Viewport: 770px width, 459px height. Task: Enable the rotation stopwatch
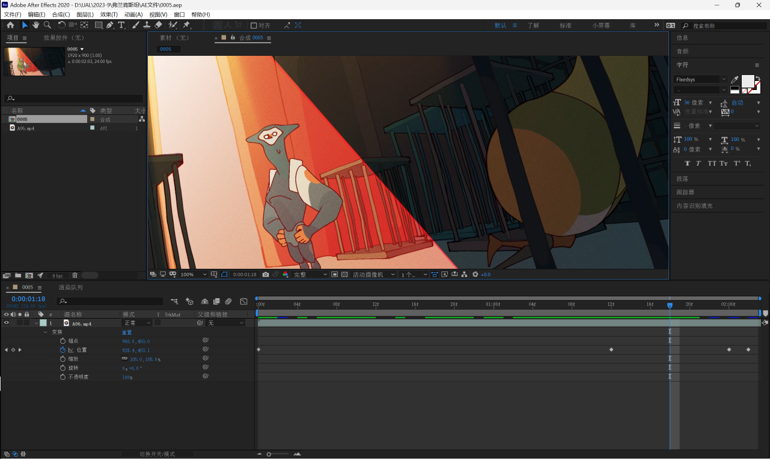62,368
